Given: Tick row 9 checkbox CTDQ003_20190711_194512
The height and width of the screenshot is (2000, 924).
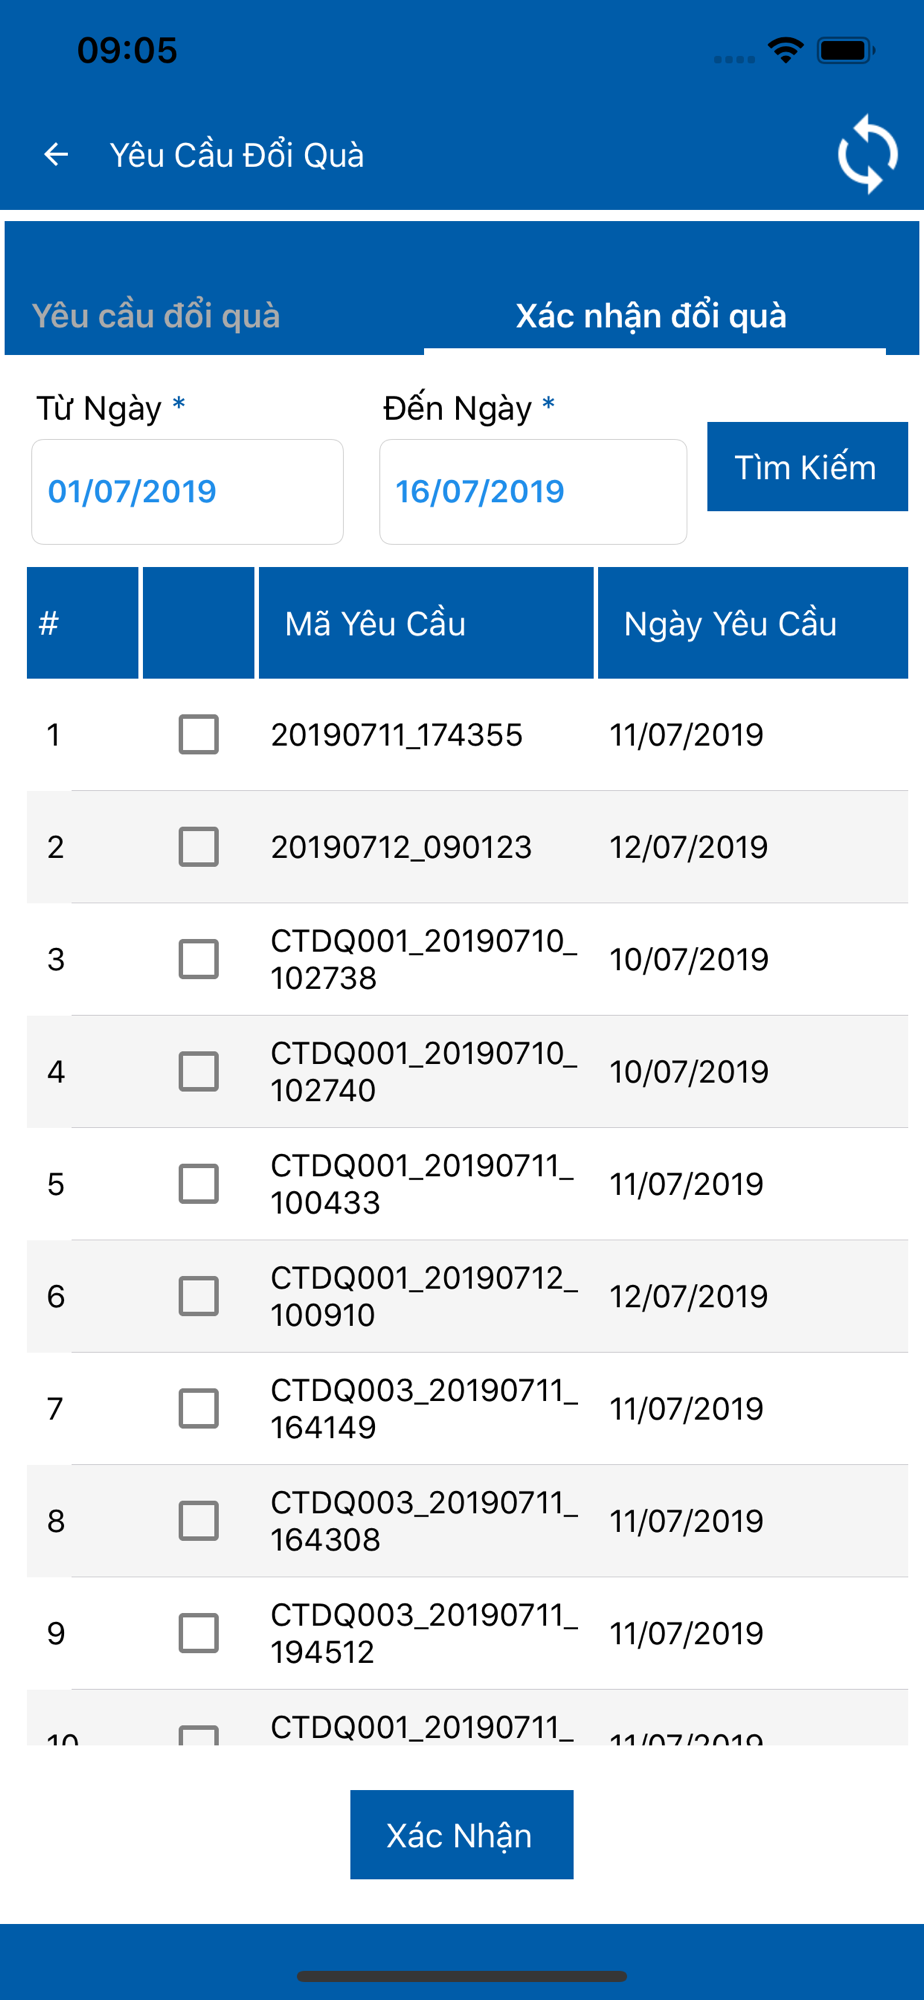Looking at the screenshot, I should [199, 1633].
